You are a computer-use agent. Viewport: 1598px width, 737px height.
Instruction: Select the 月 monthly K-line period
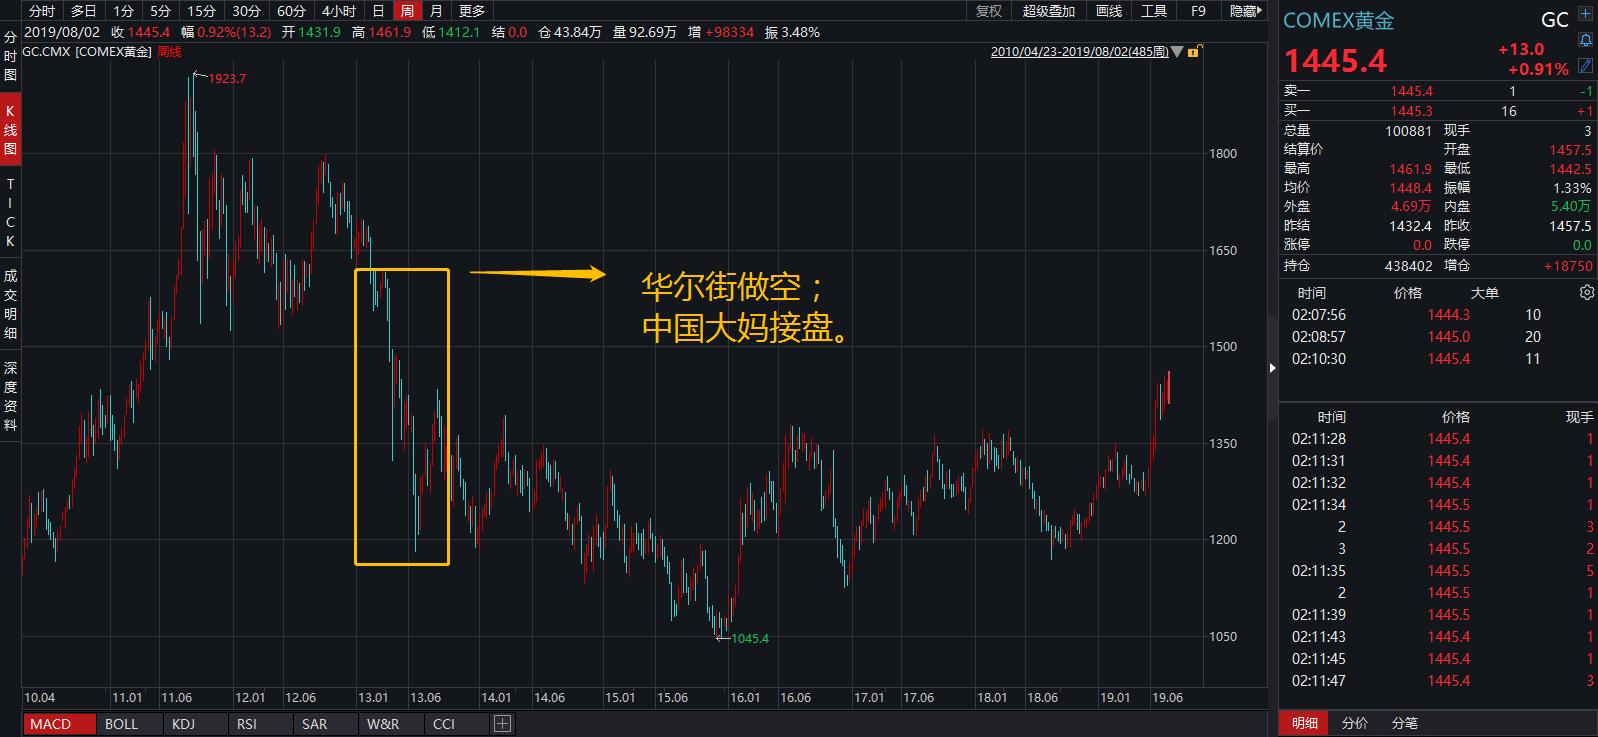(436, 11)
